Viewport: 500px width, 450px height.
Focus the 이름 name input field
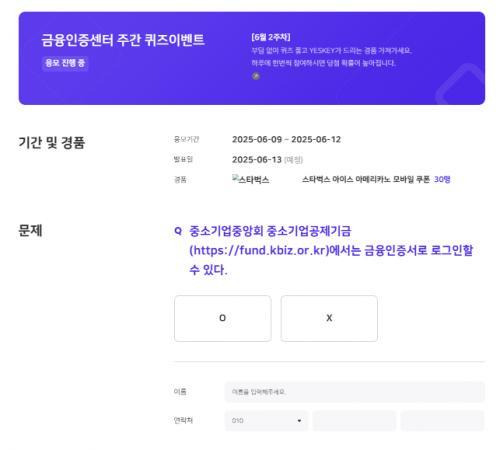355,392
